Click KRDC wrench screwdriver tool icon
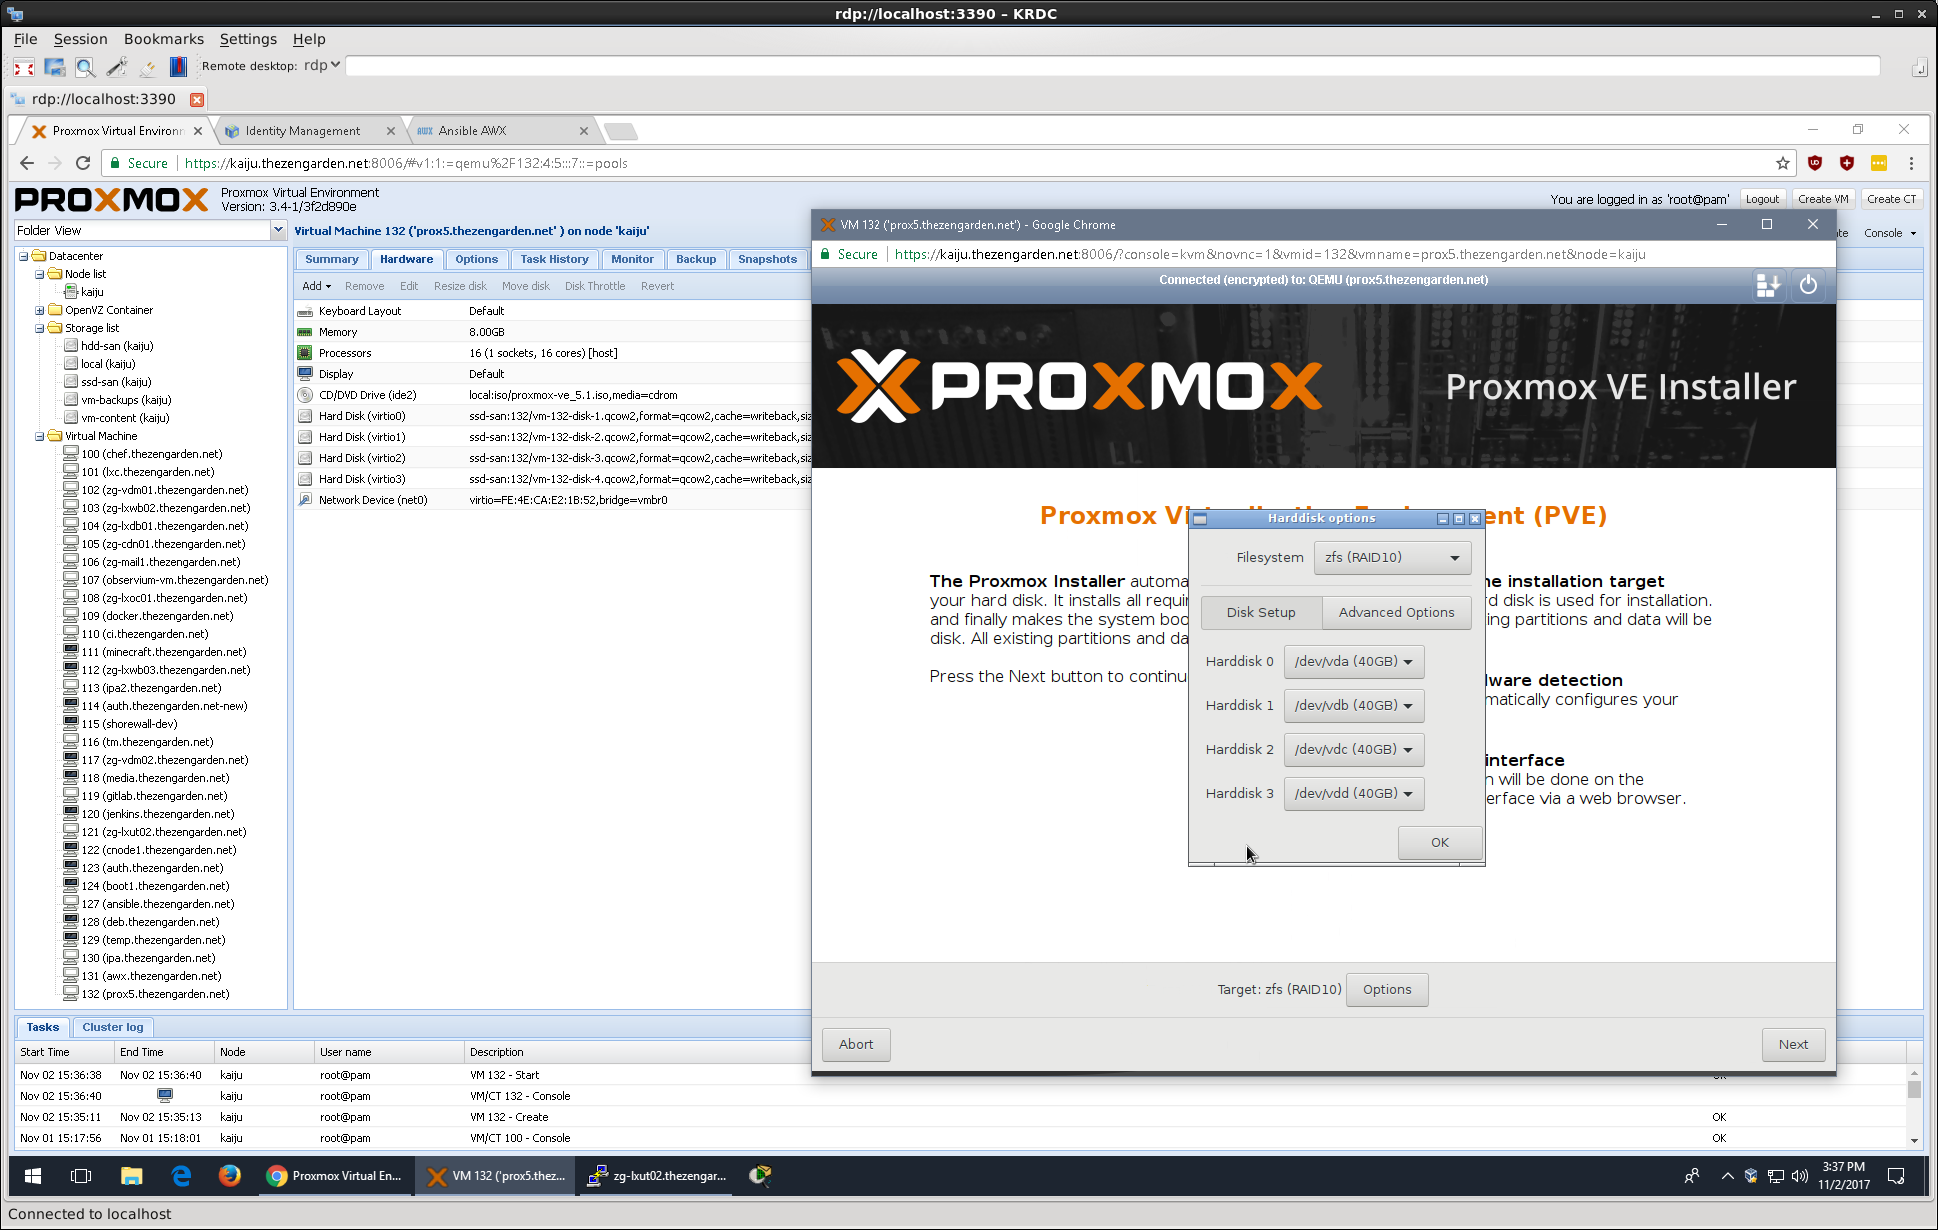Screen dimensions: 1938x1230 pos(117,67)
